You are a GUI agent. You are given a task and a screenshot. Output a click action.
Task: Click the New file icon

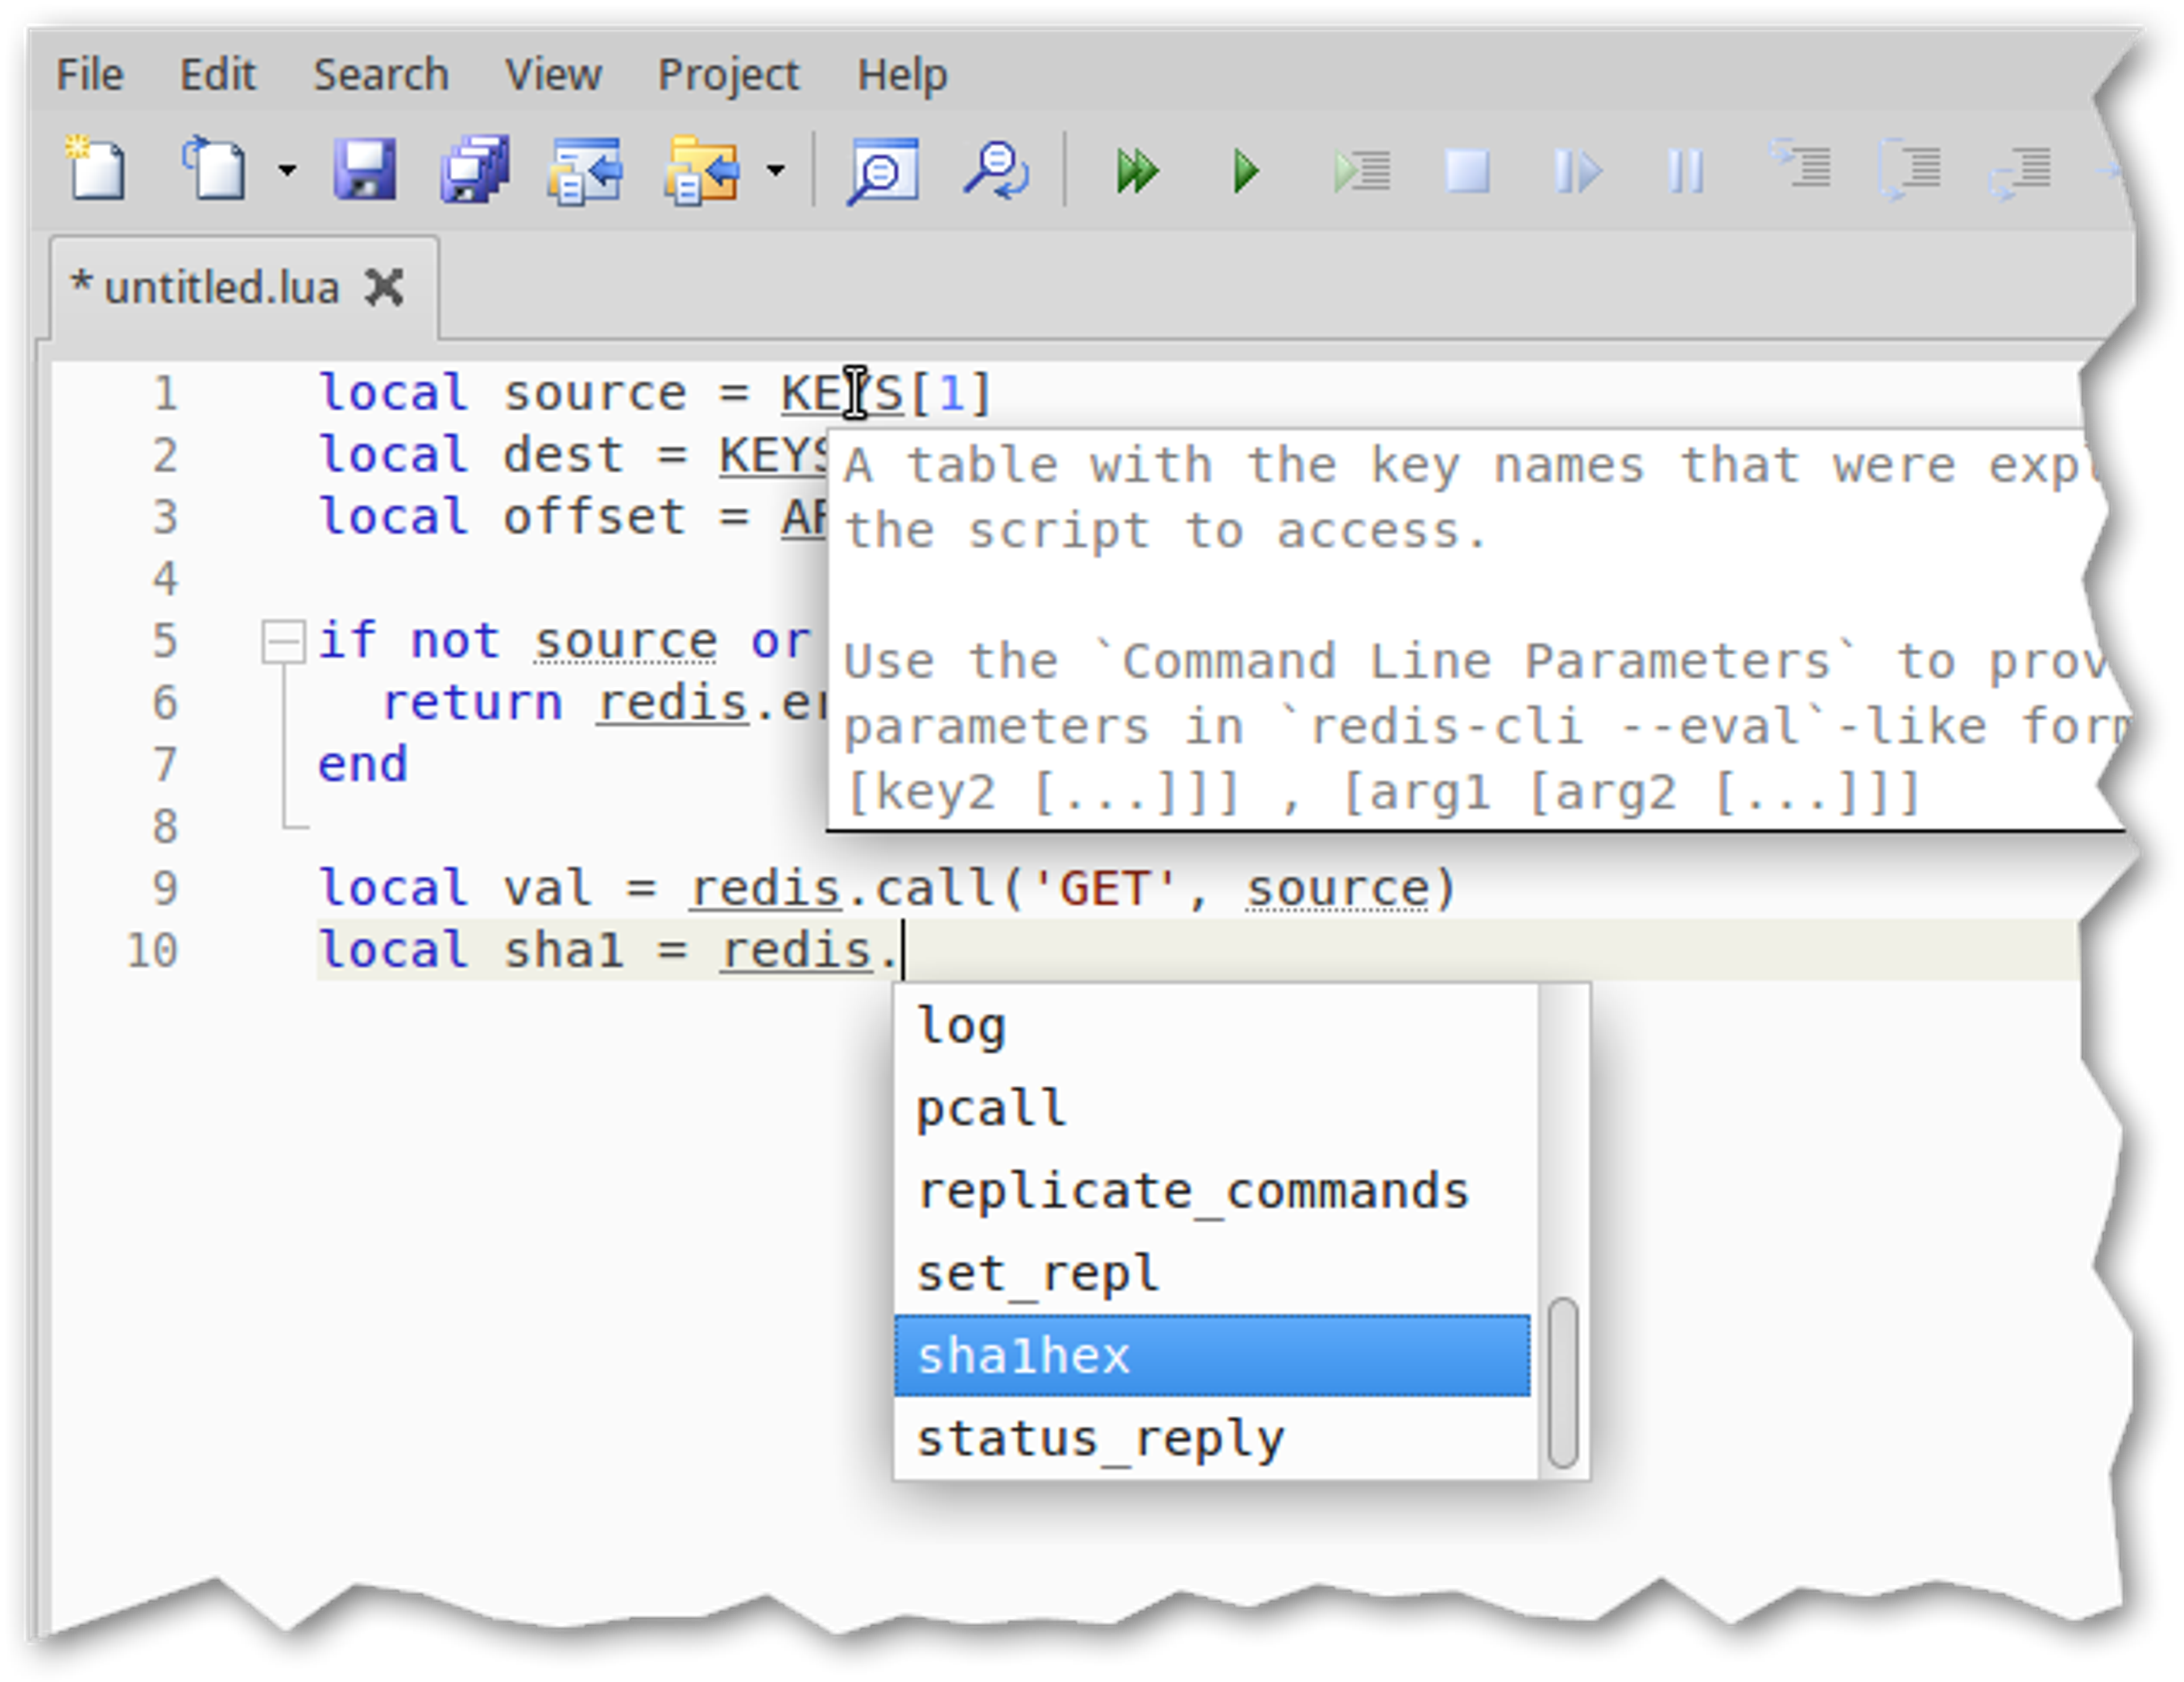[96, 170]
